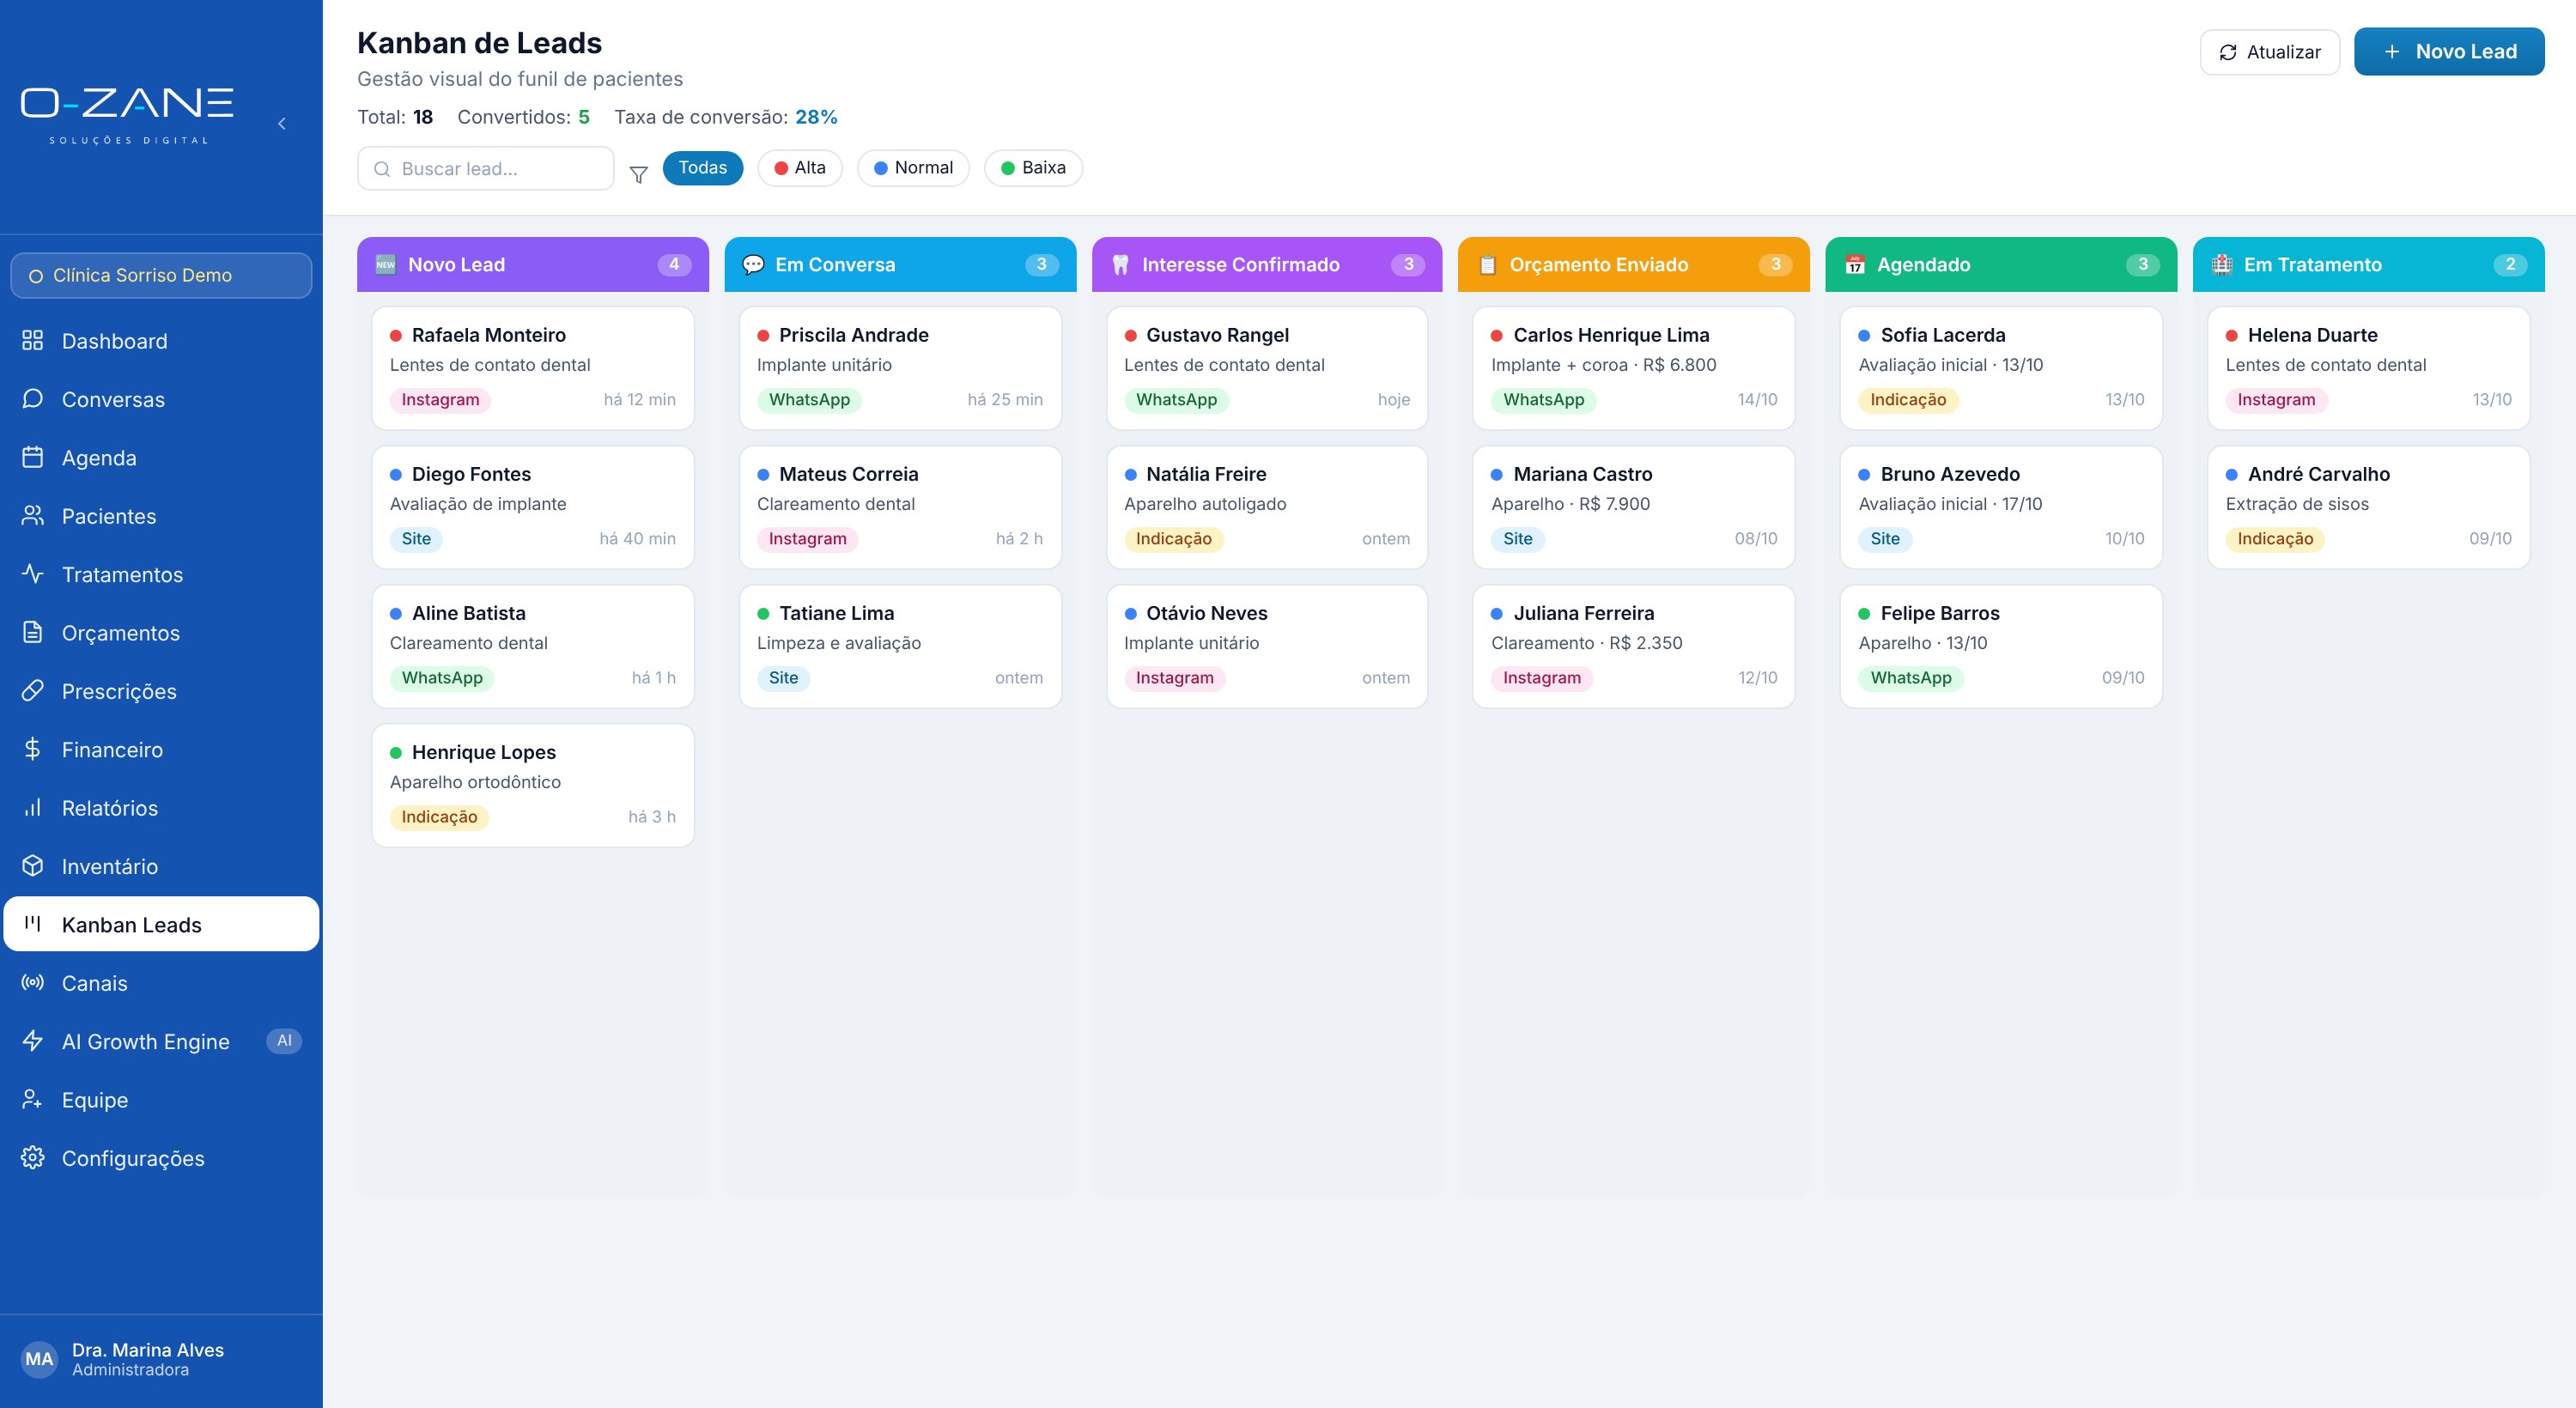Filter leads by Normal priority
Screen dimensions: 2576x1408
(913, 167)
